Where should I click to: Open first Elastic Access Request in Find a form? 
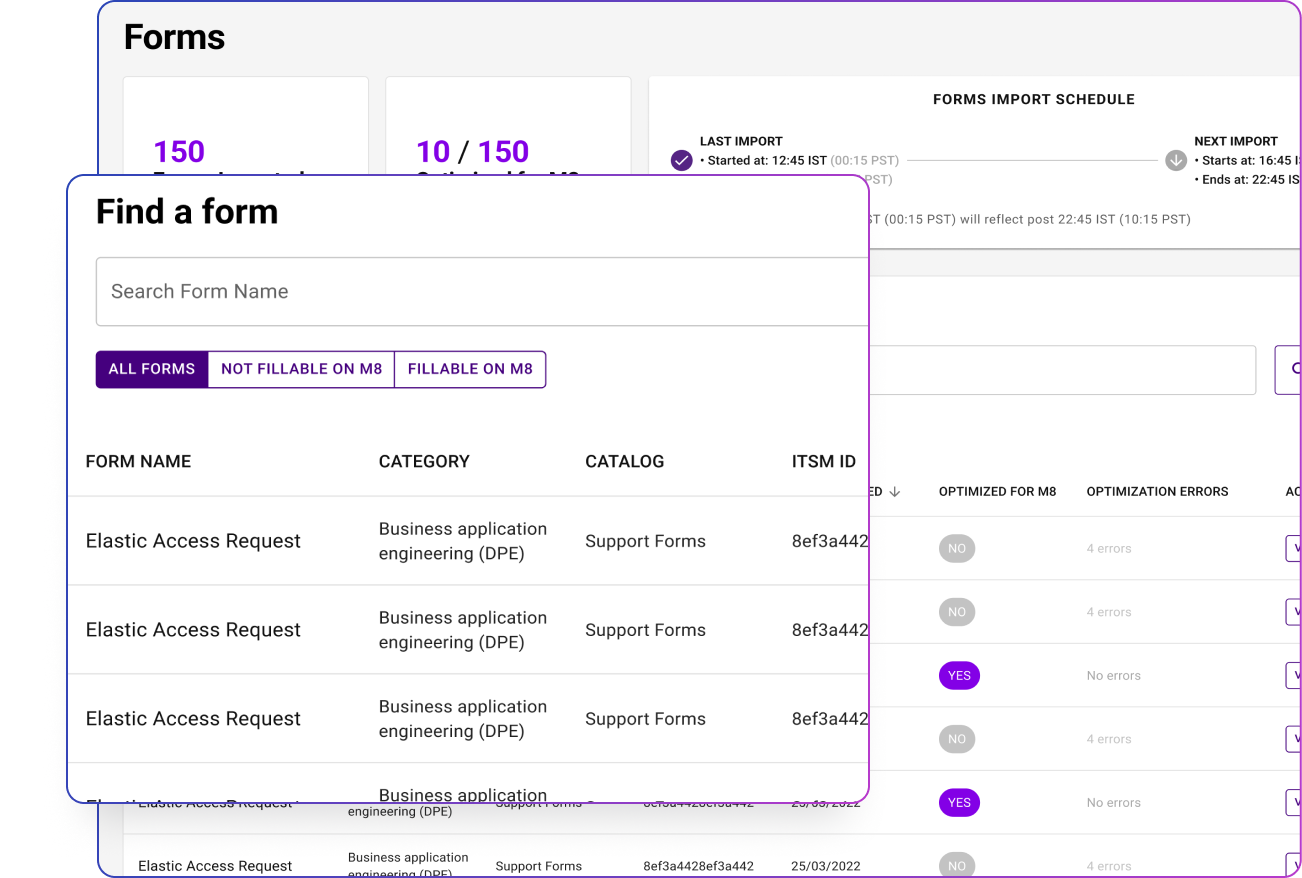click(193, 541)
